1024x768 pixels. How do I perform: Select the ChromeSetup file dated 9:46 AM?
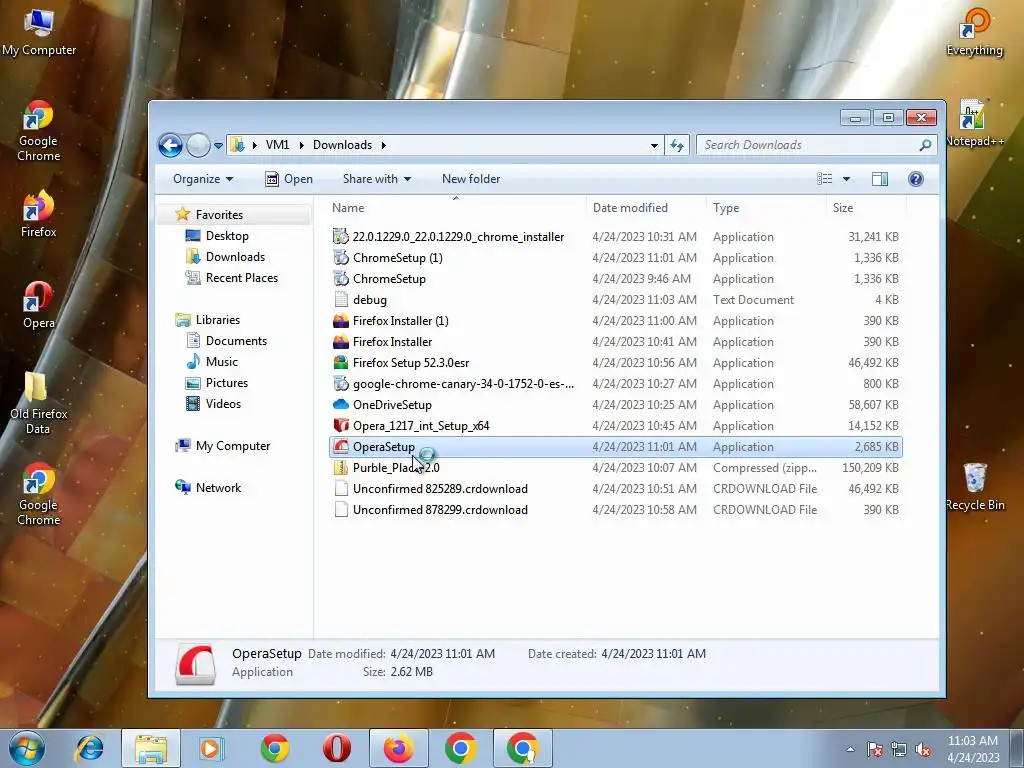pos(389,279)
